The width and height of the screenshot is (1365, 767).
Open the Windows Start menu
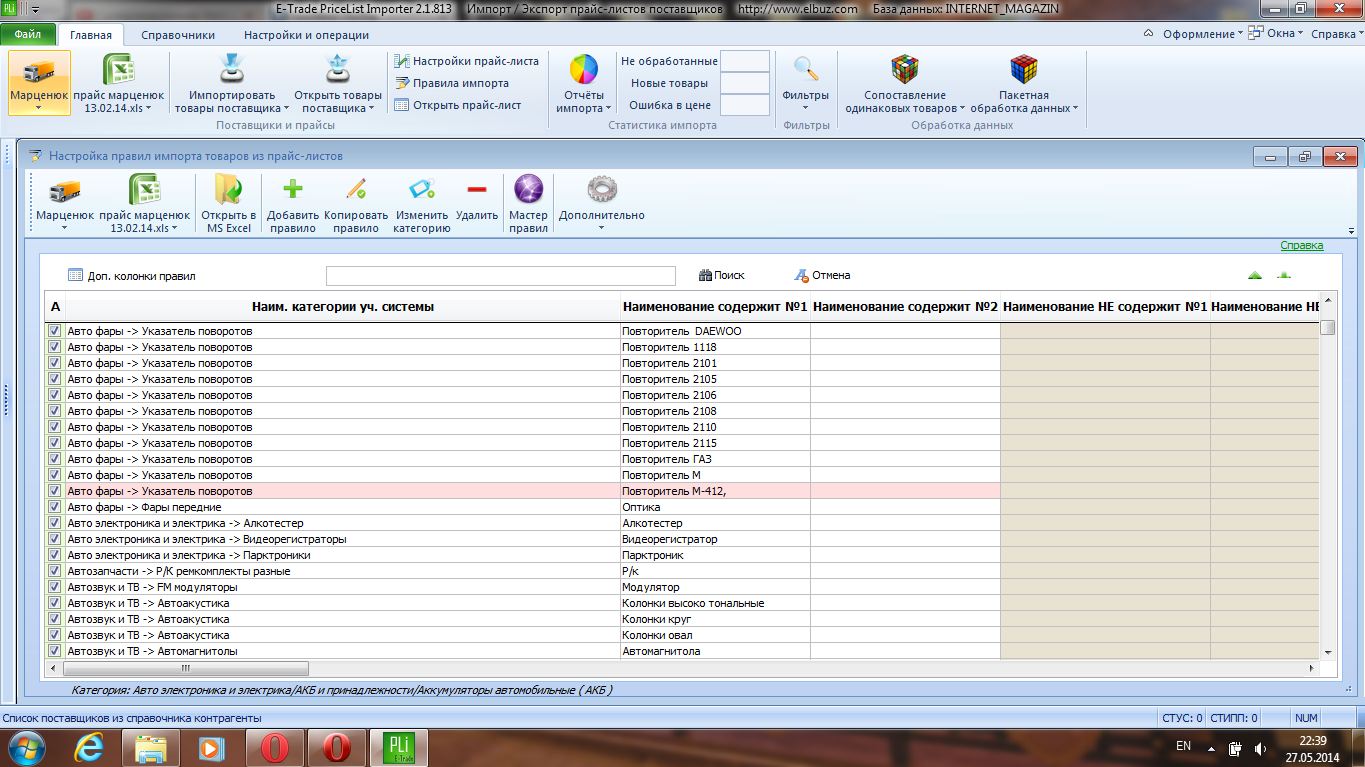(27, 747)
